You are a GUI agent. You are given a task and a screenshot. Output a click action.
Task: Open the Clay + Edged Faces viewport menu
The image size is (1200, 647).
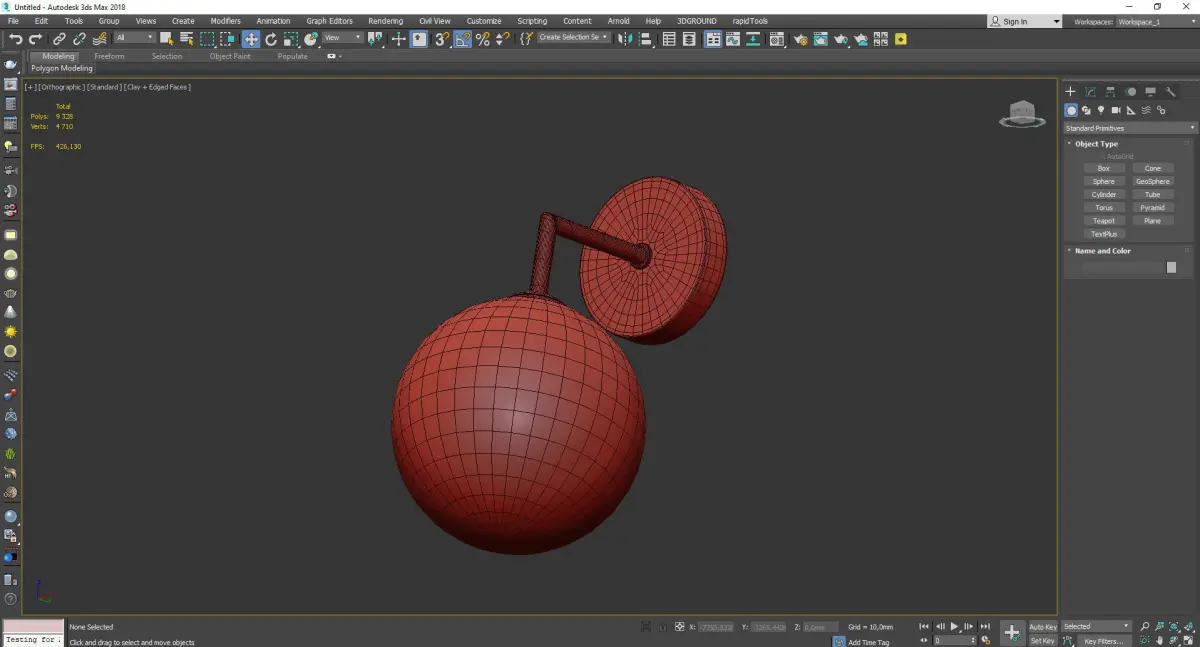point(157,87)
